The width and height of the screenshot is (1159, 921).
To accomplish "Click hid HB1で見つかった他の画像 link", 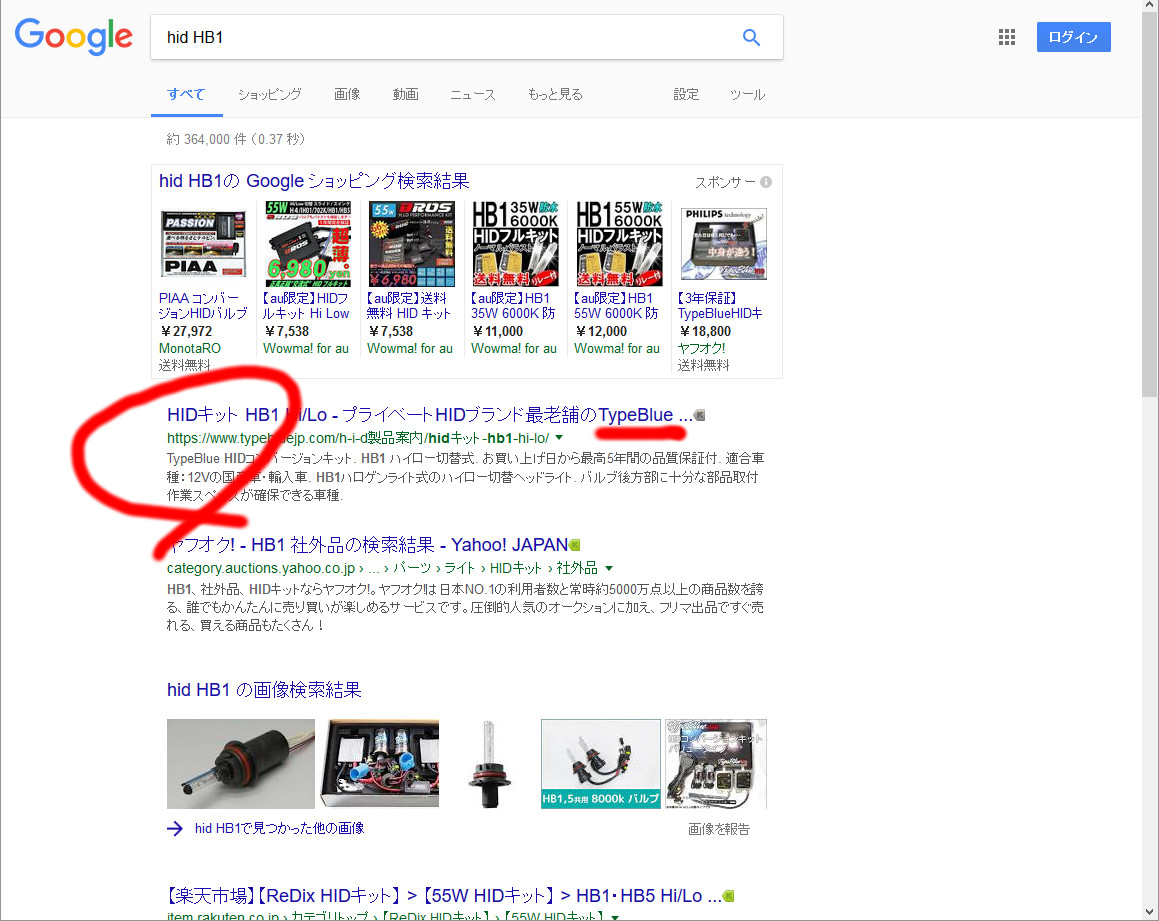I will coord(279,829).
